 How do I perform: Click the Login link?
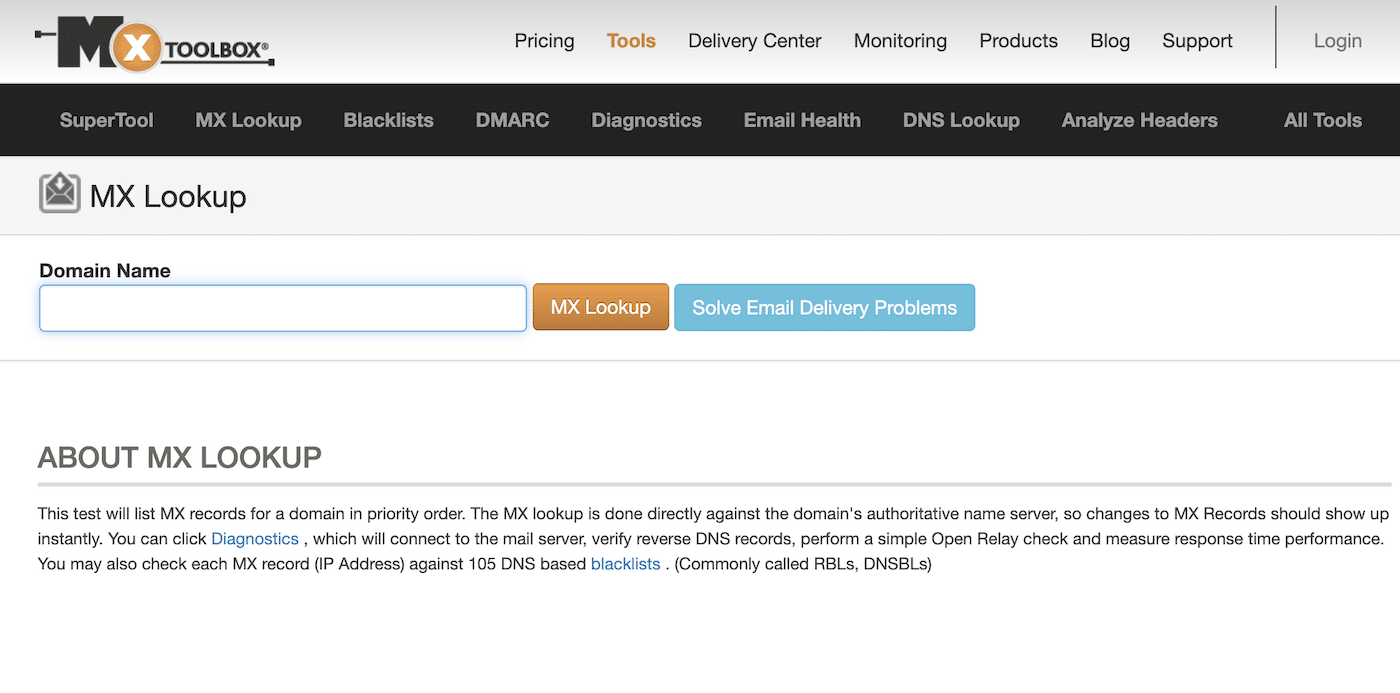(x=1337, y=41)
